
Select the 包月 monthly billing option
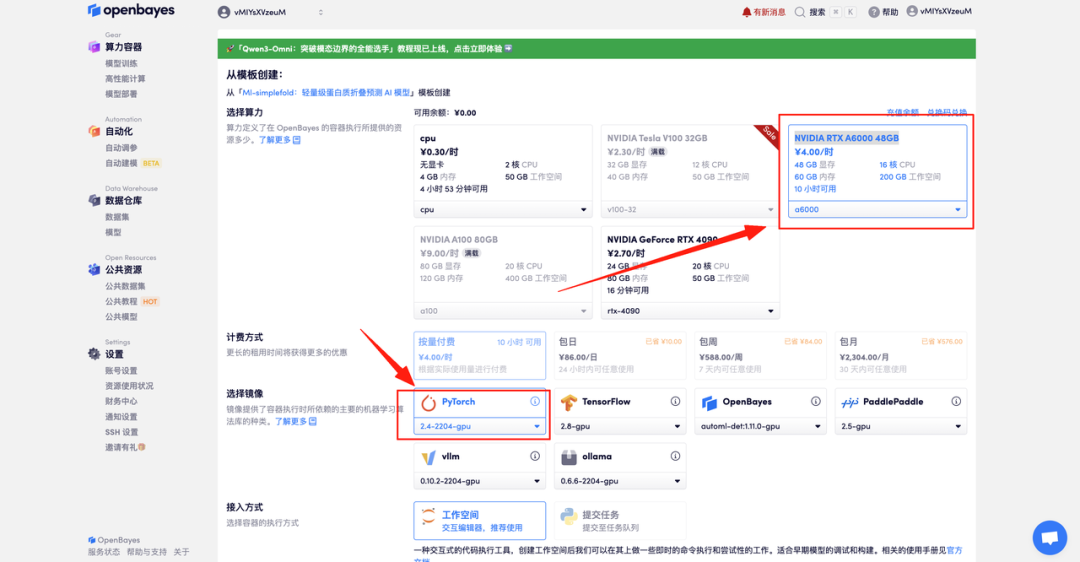pyautogui.click(x=900, y=354)
